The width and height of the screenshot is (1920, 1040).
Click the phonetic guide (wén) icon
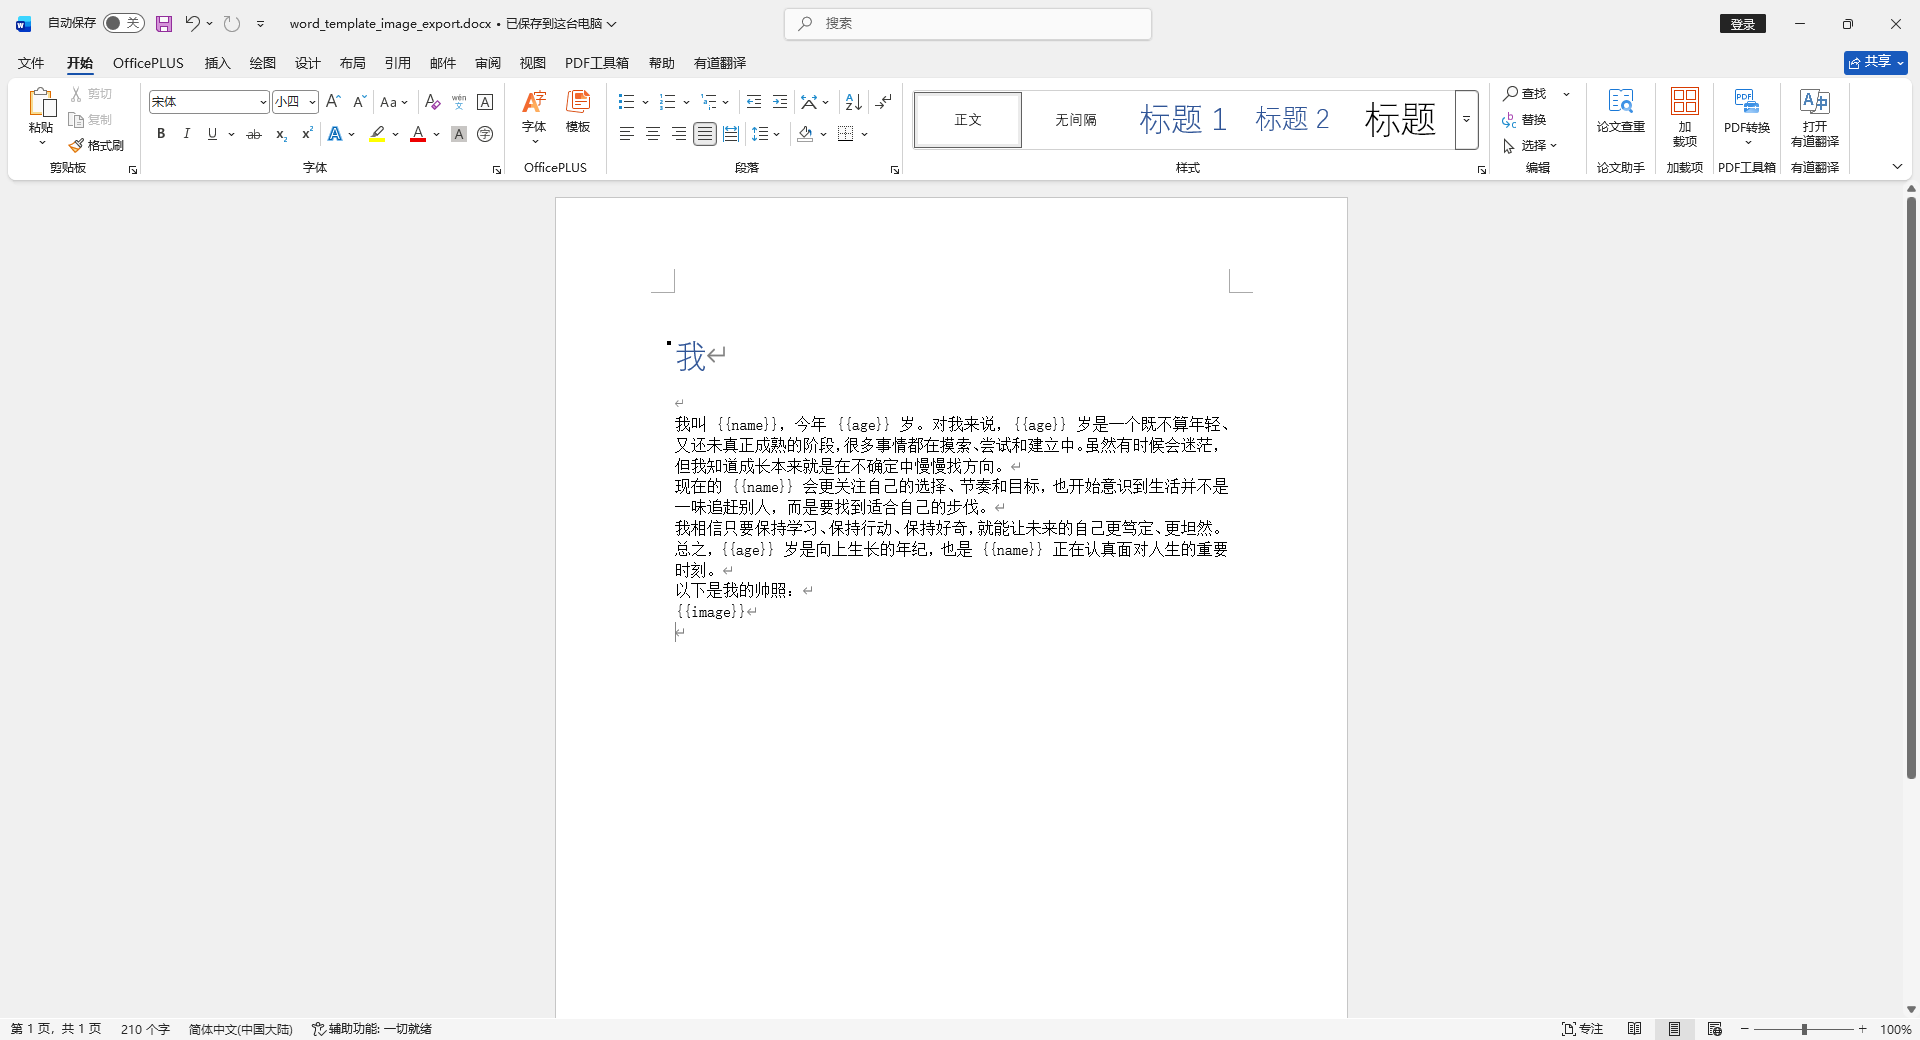click(x=459, y=102)
